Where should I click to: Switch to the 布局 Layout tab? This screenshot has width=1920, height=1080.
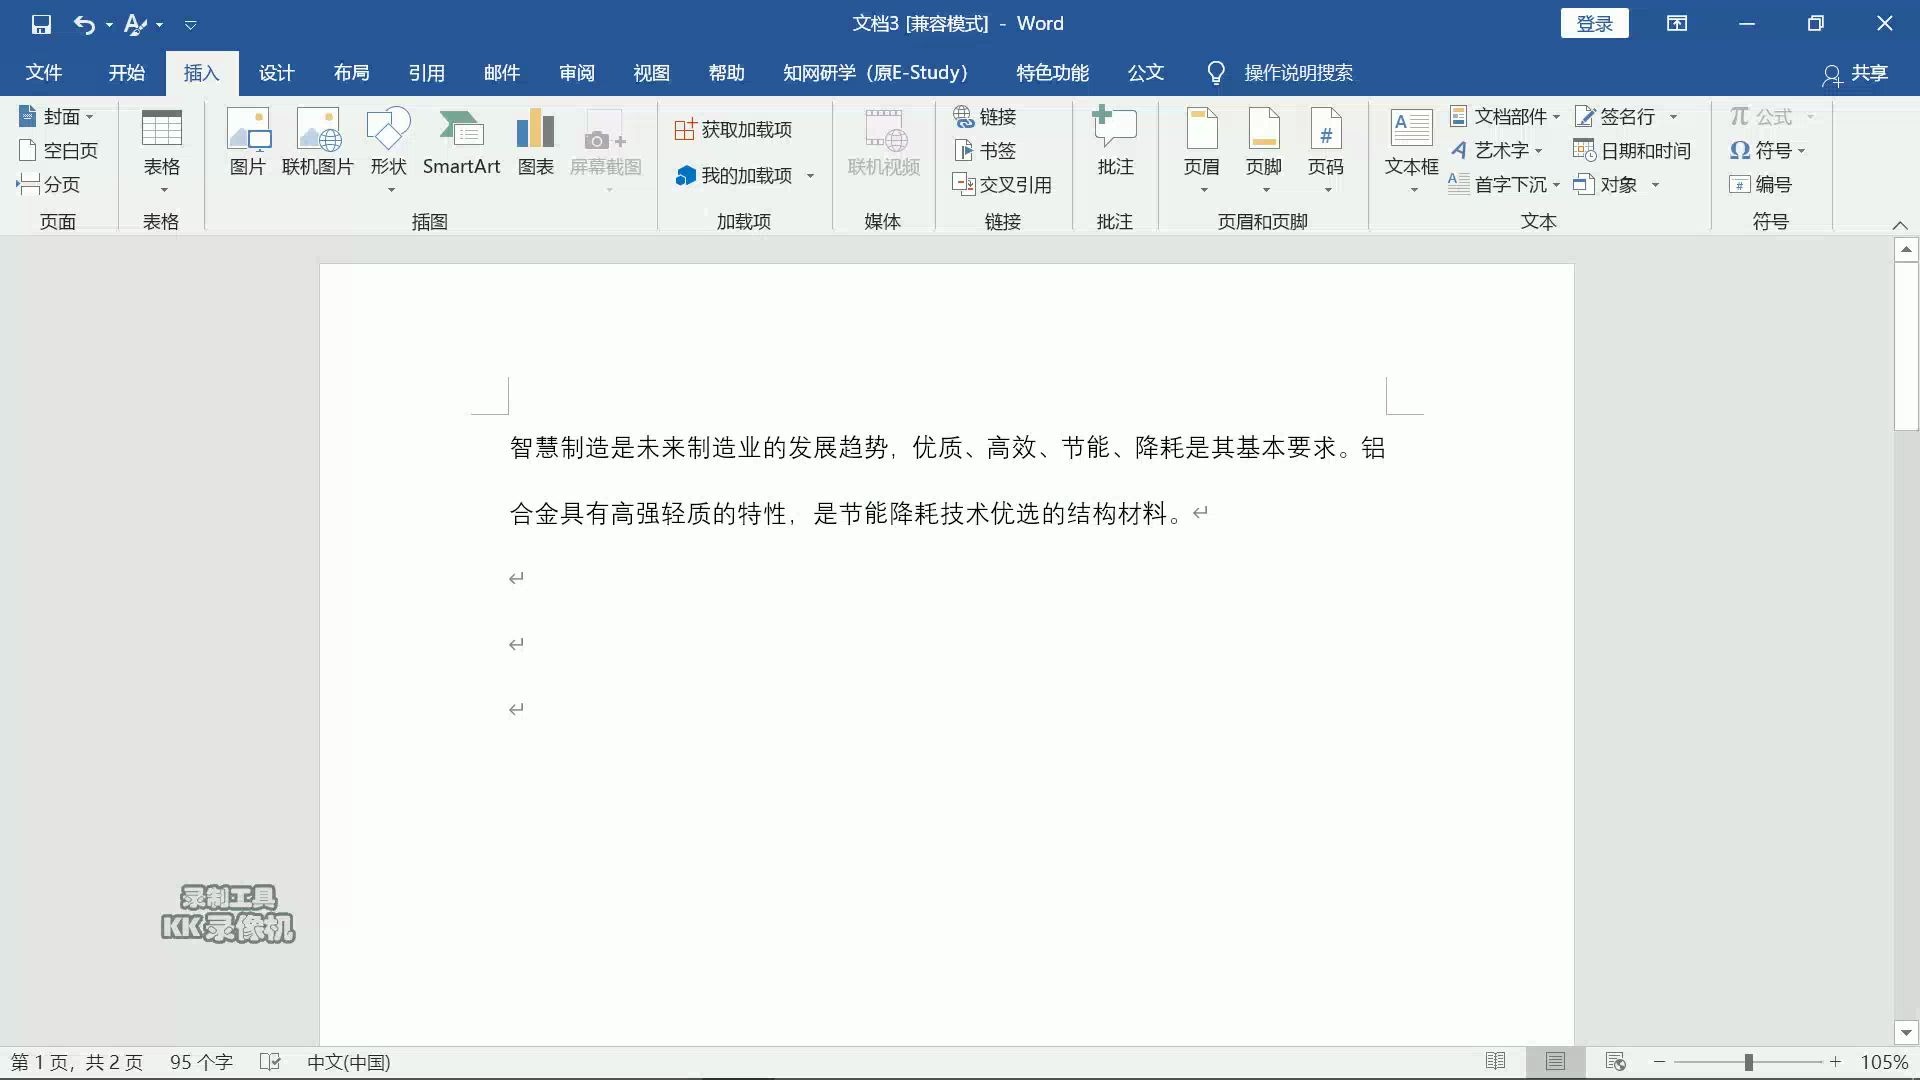(x=352, y=73)
